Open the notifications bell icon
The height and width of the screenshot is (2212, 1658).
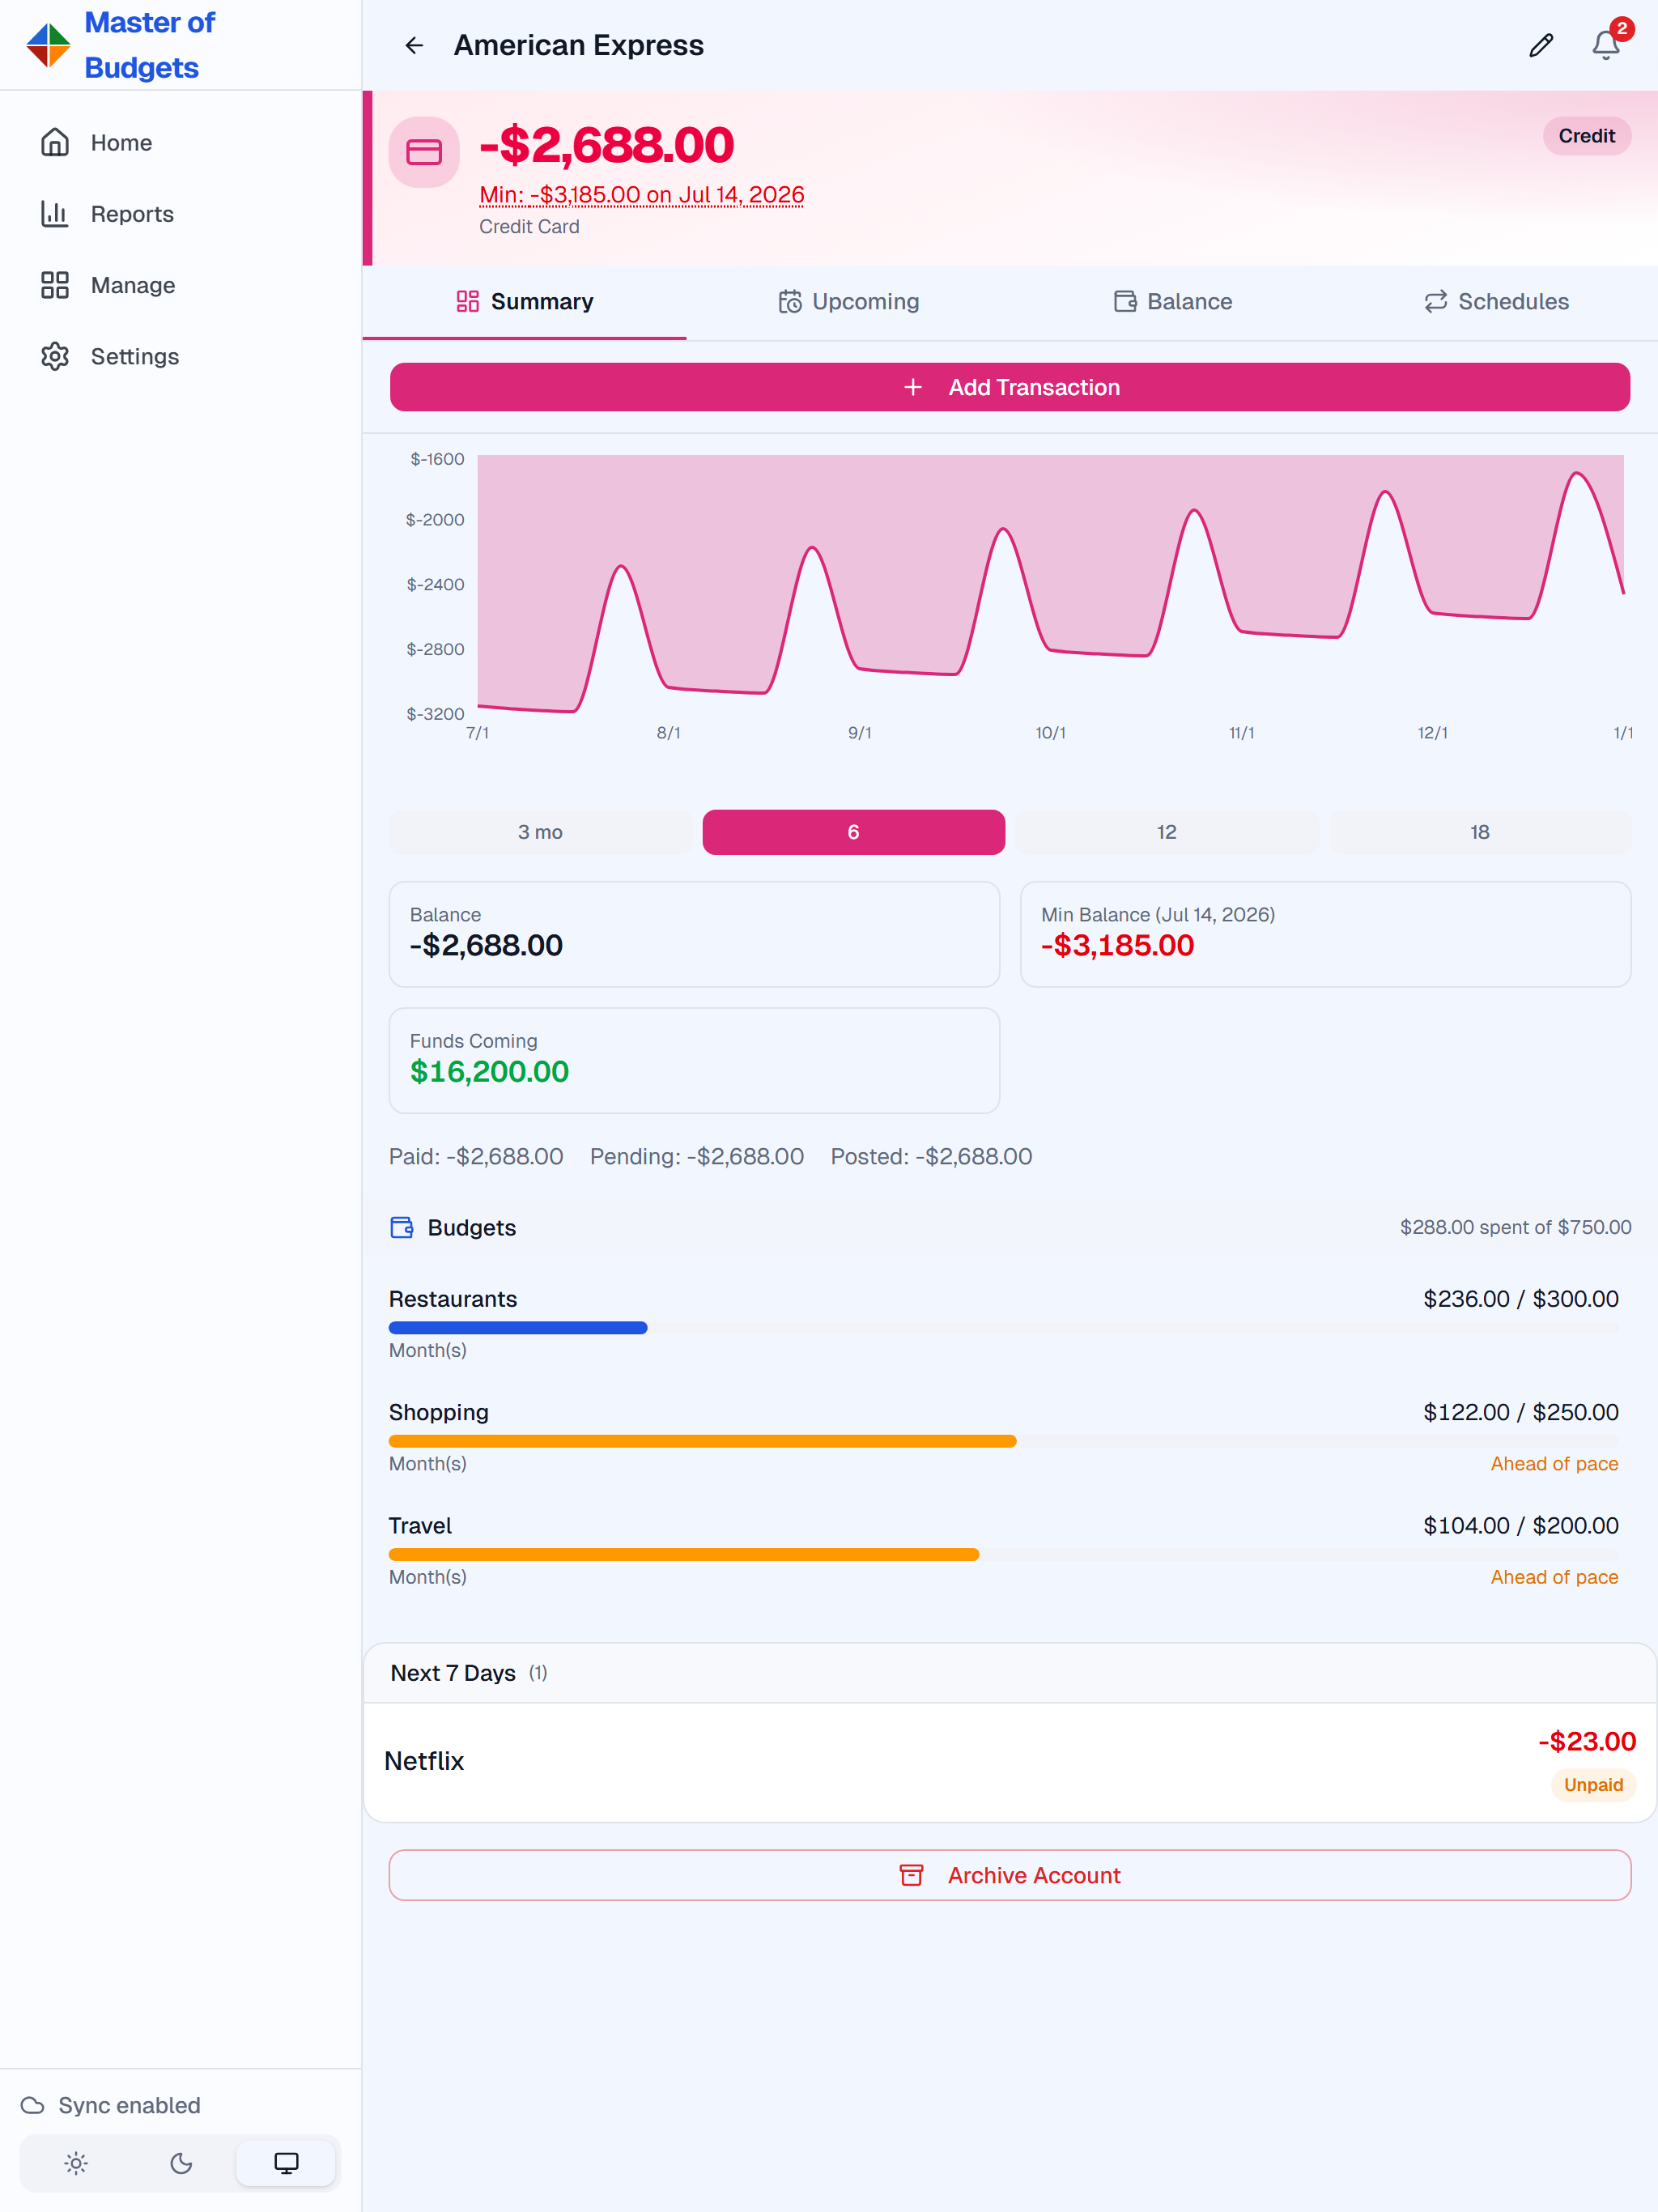click(1605, 45)
